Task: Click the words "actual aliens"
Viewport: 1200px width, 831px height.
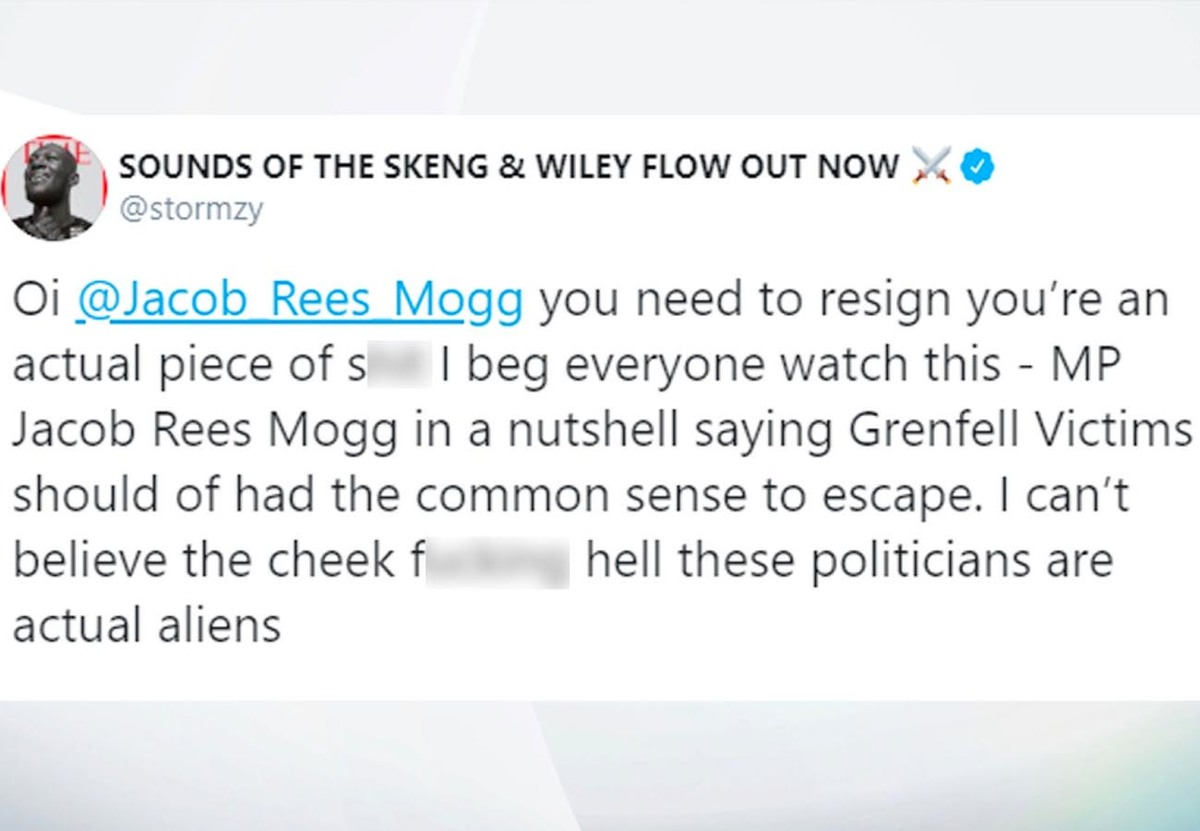Action: coord(147,627)
